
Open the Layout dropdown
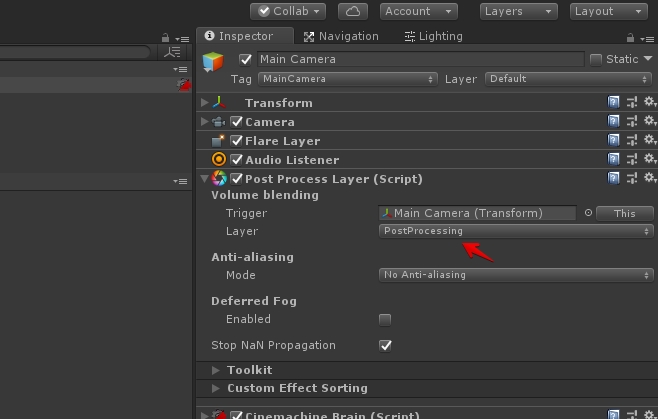pyautogui.click(x=608, y=11)
